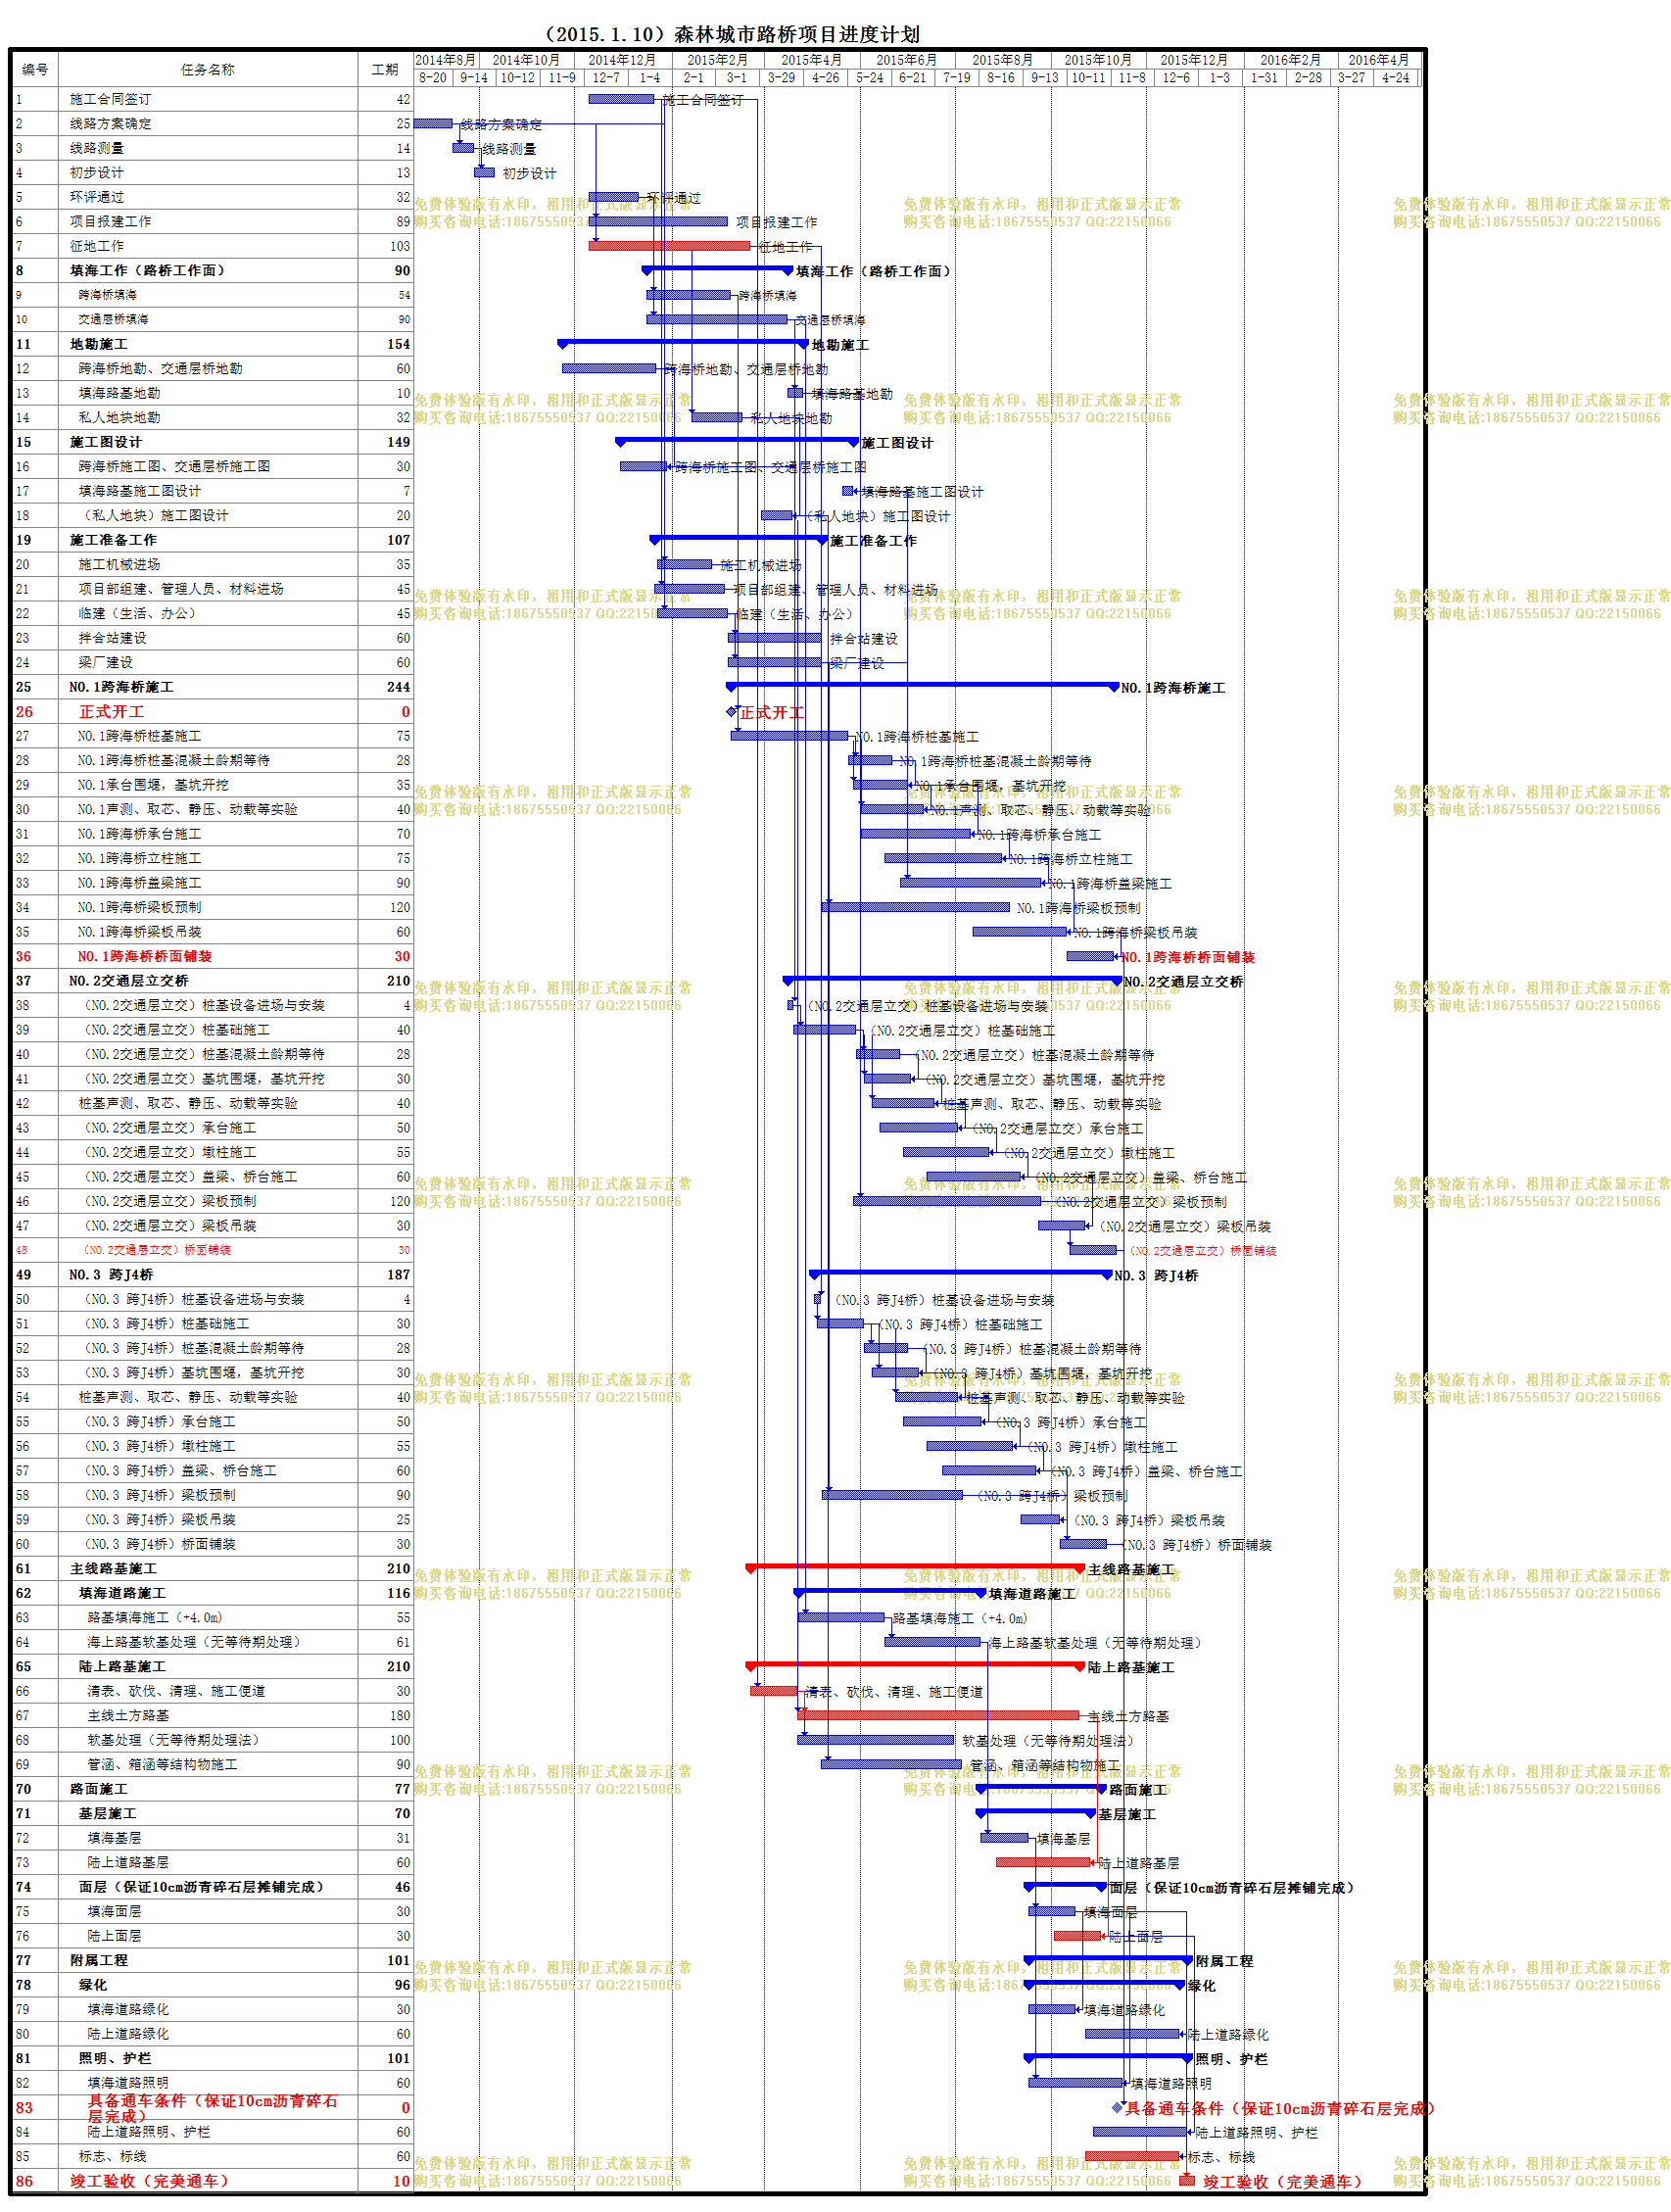Click the 2014年12月 timeline header
Viewport: 1671px width, 2212px height.
pyautogui.click(x=622, y=60)
